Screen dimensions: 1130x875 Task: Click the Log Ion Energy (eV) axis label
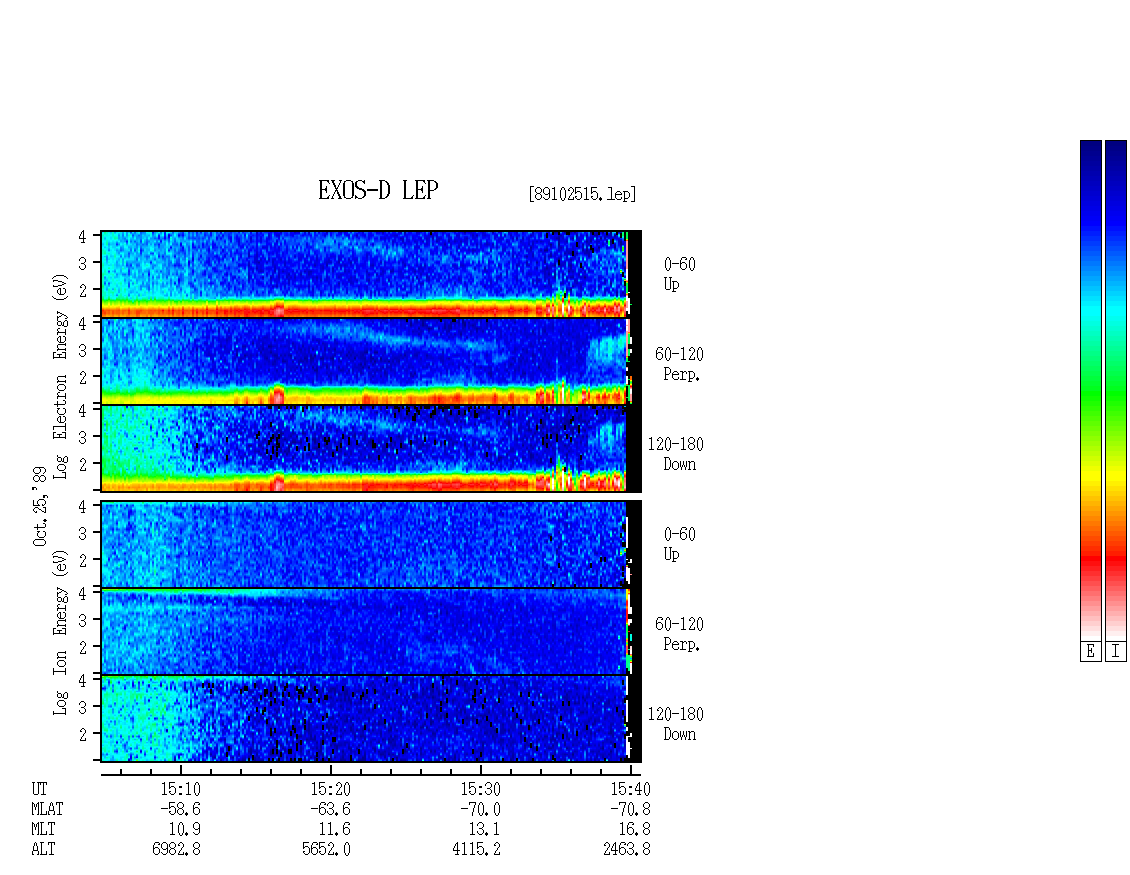60,632
